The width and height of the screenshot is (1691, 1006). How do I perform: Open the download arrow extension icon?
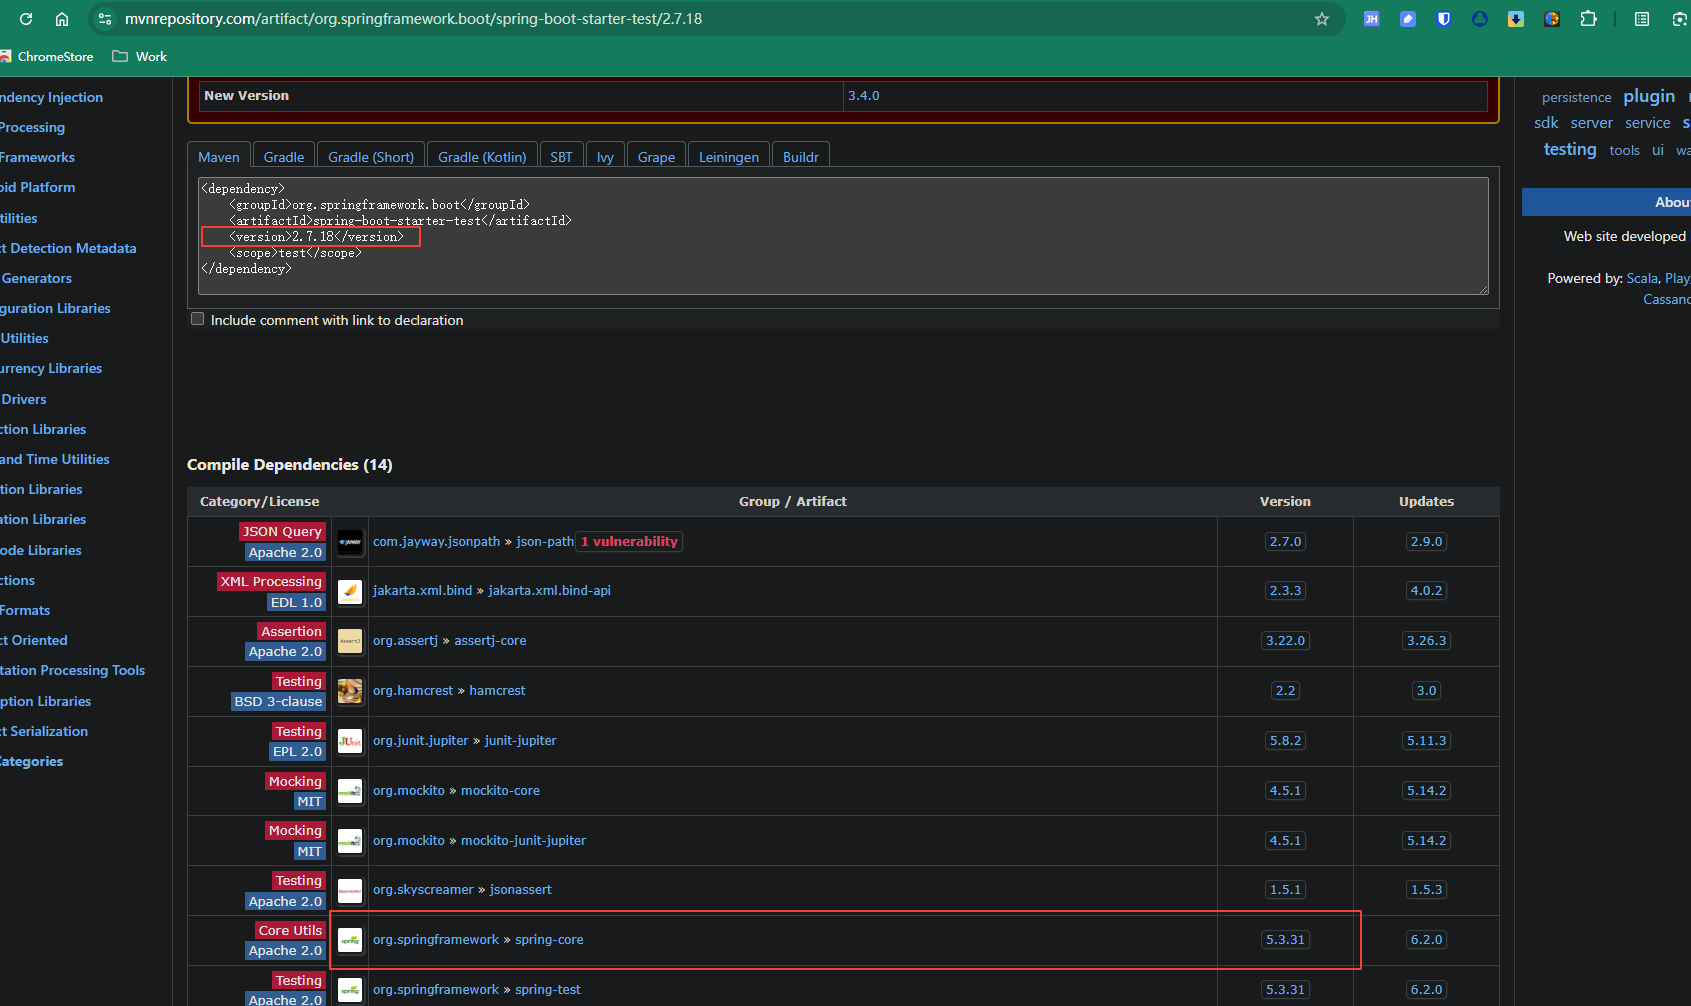(1515, 19)
